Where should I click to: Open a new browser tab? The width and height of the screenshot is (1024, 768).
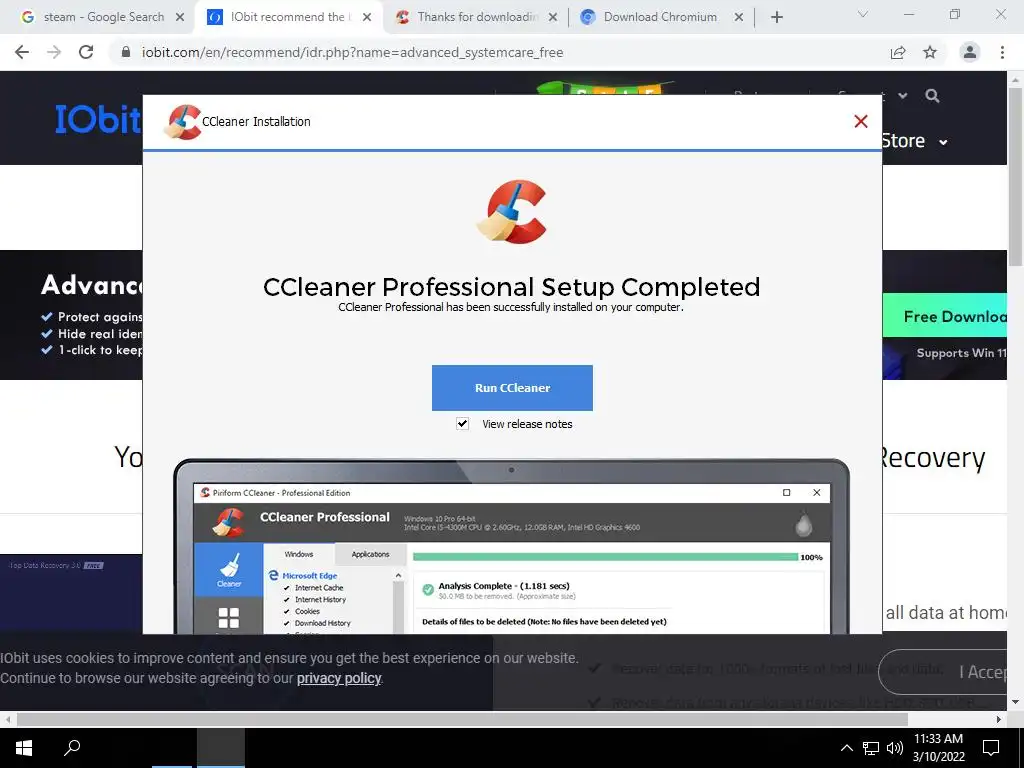click(776, 17)
